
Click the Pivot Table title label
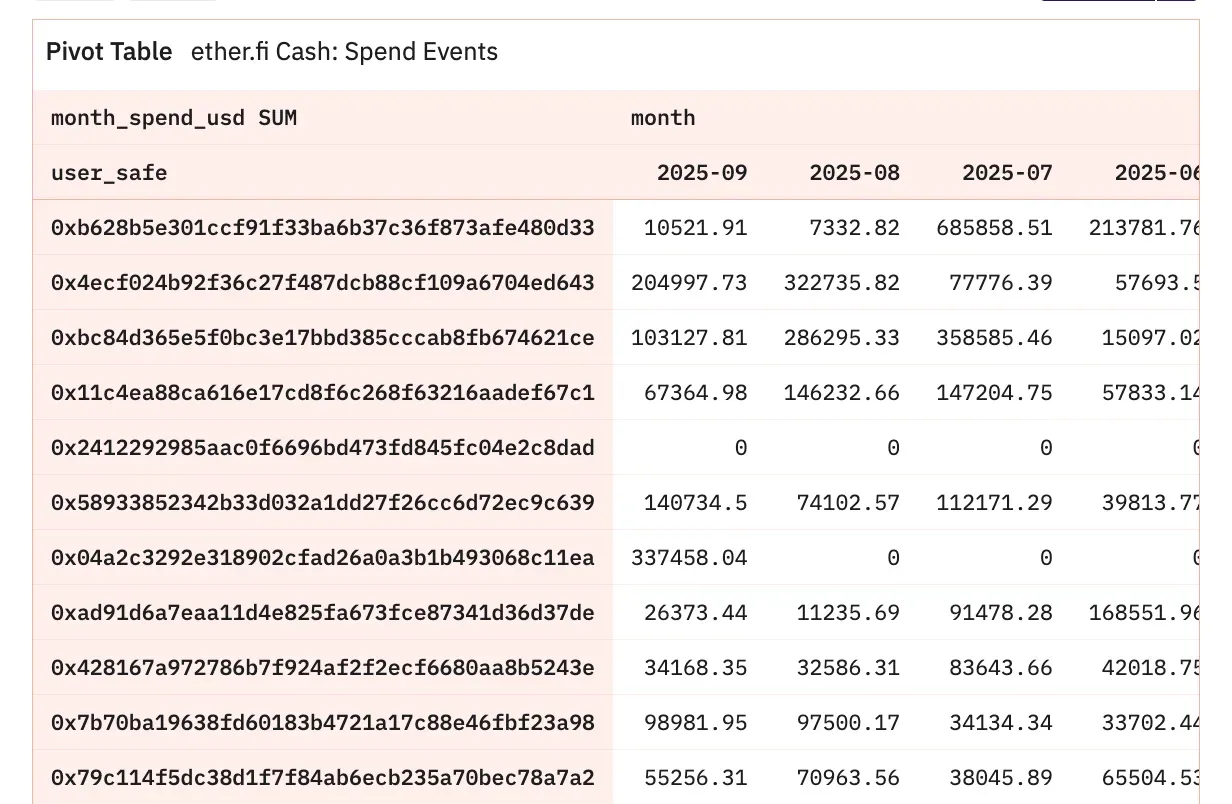109,52
